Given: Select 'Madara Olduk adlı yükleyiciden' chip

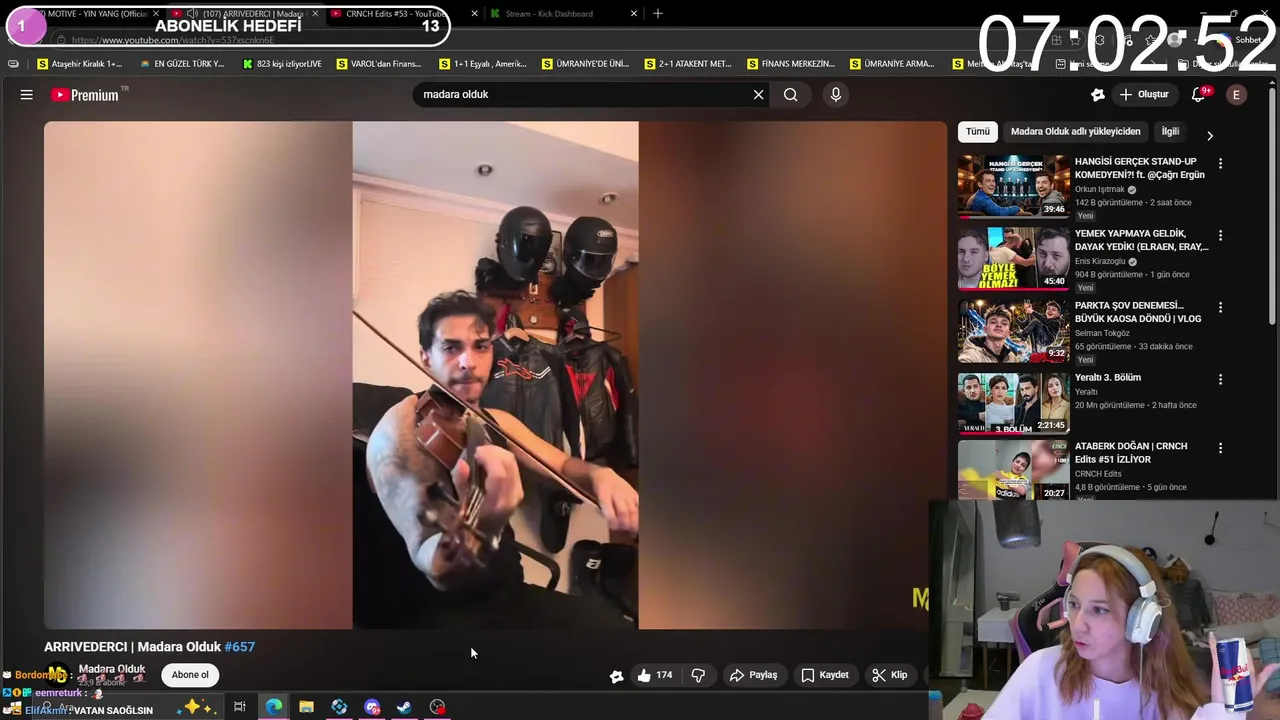Looking at the screenshot, I should 1075,132.
